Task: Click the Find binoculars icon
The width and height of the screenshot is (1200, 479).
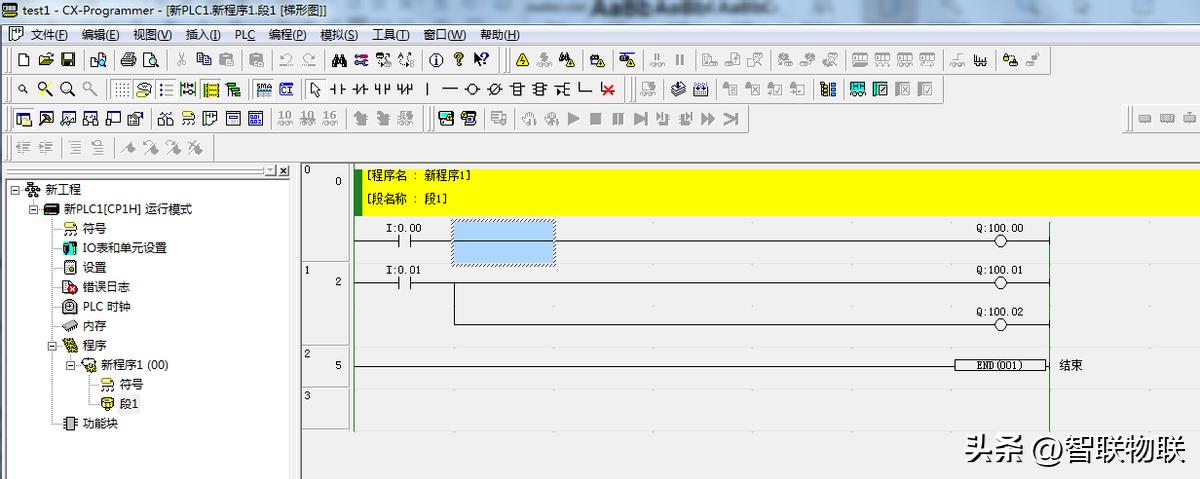Action: point(339,60)
